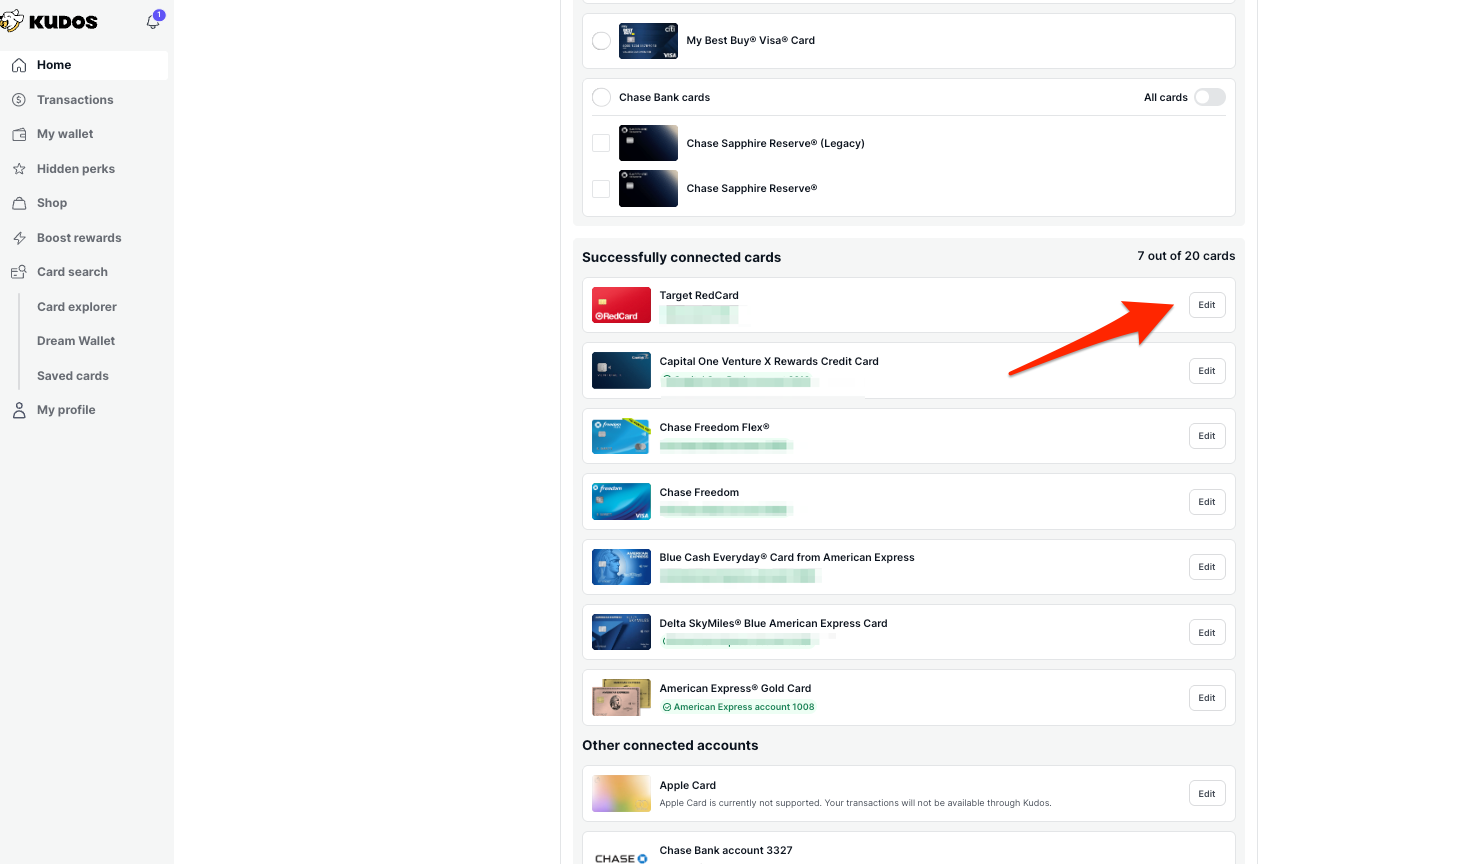Click the Boost rewards lightning icon
Screen dimensions: 1468x864
(x=19, y=238)
